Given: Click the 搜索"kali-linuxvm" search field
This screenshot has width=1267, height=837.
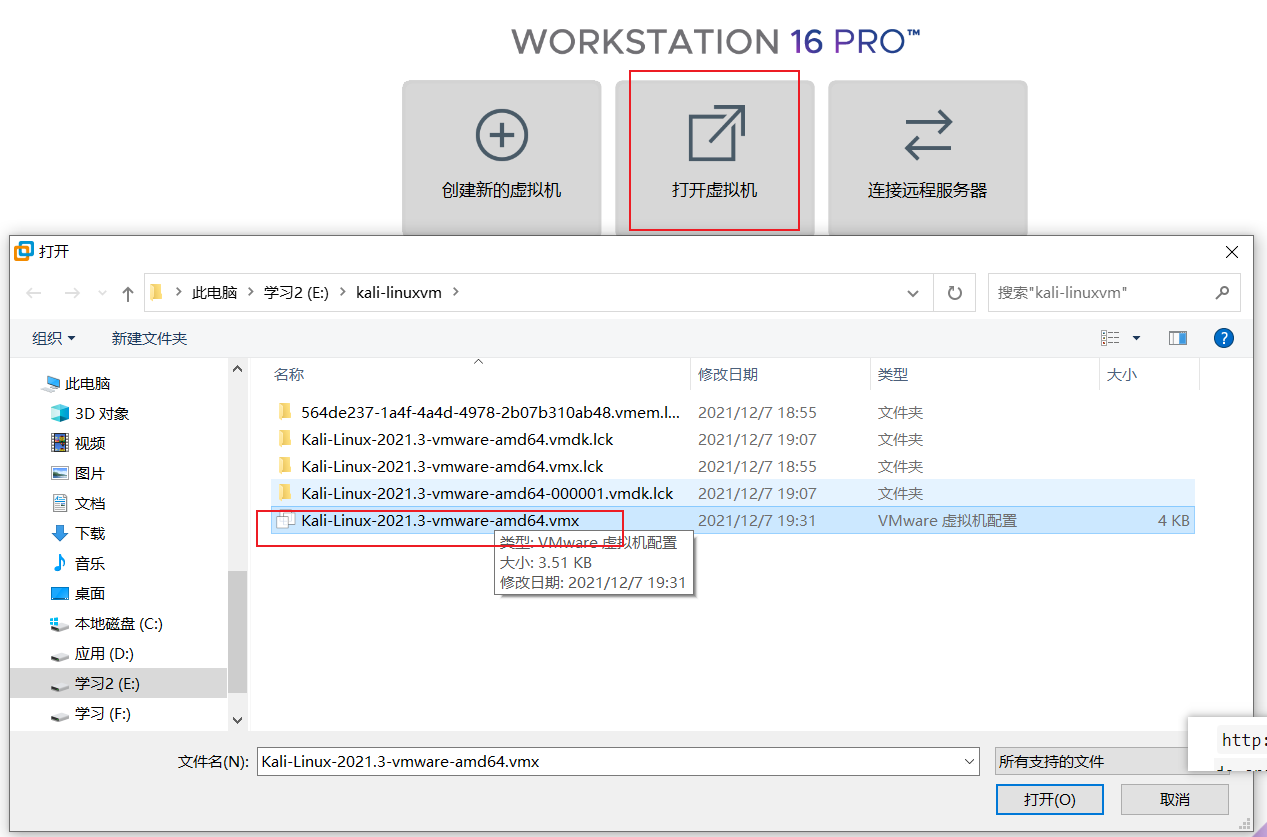Looking at the screenshot, I should click(1114, 293).
